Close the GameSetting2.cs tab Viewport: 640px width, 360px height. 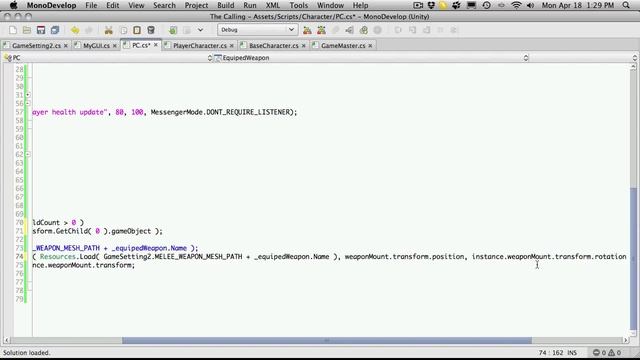[65, 46]
